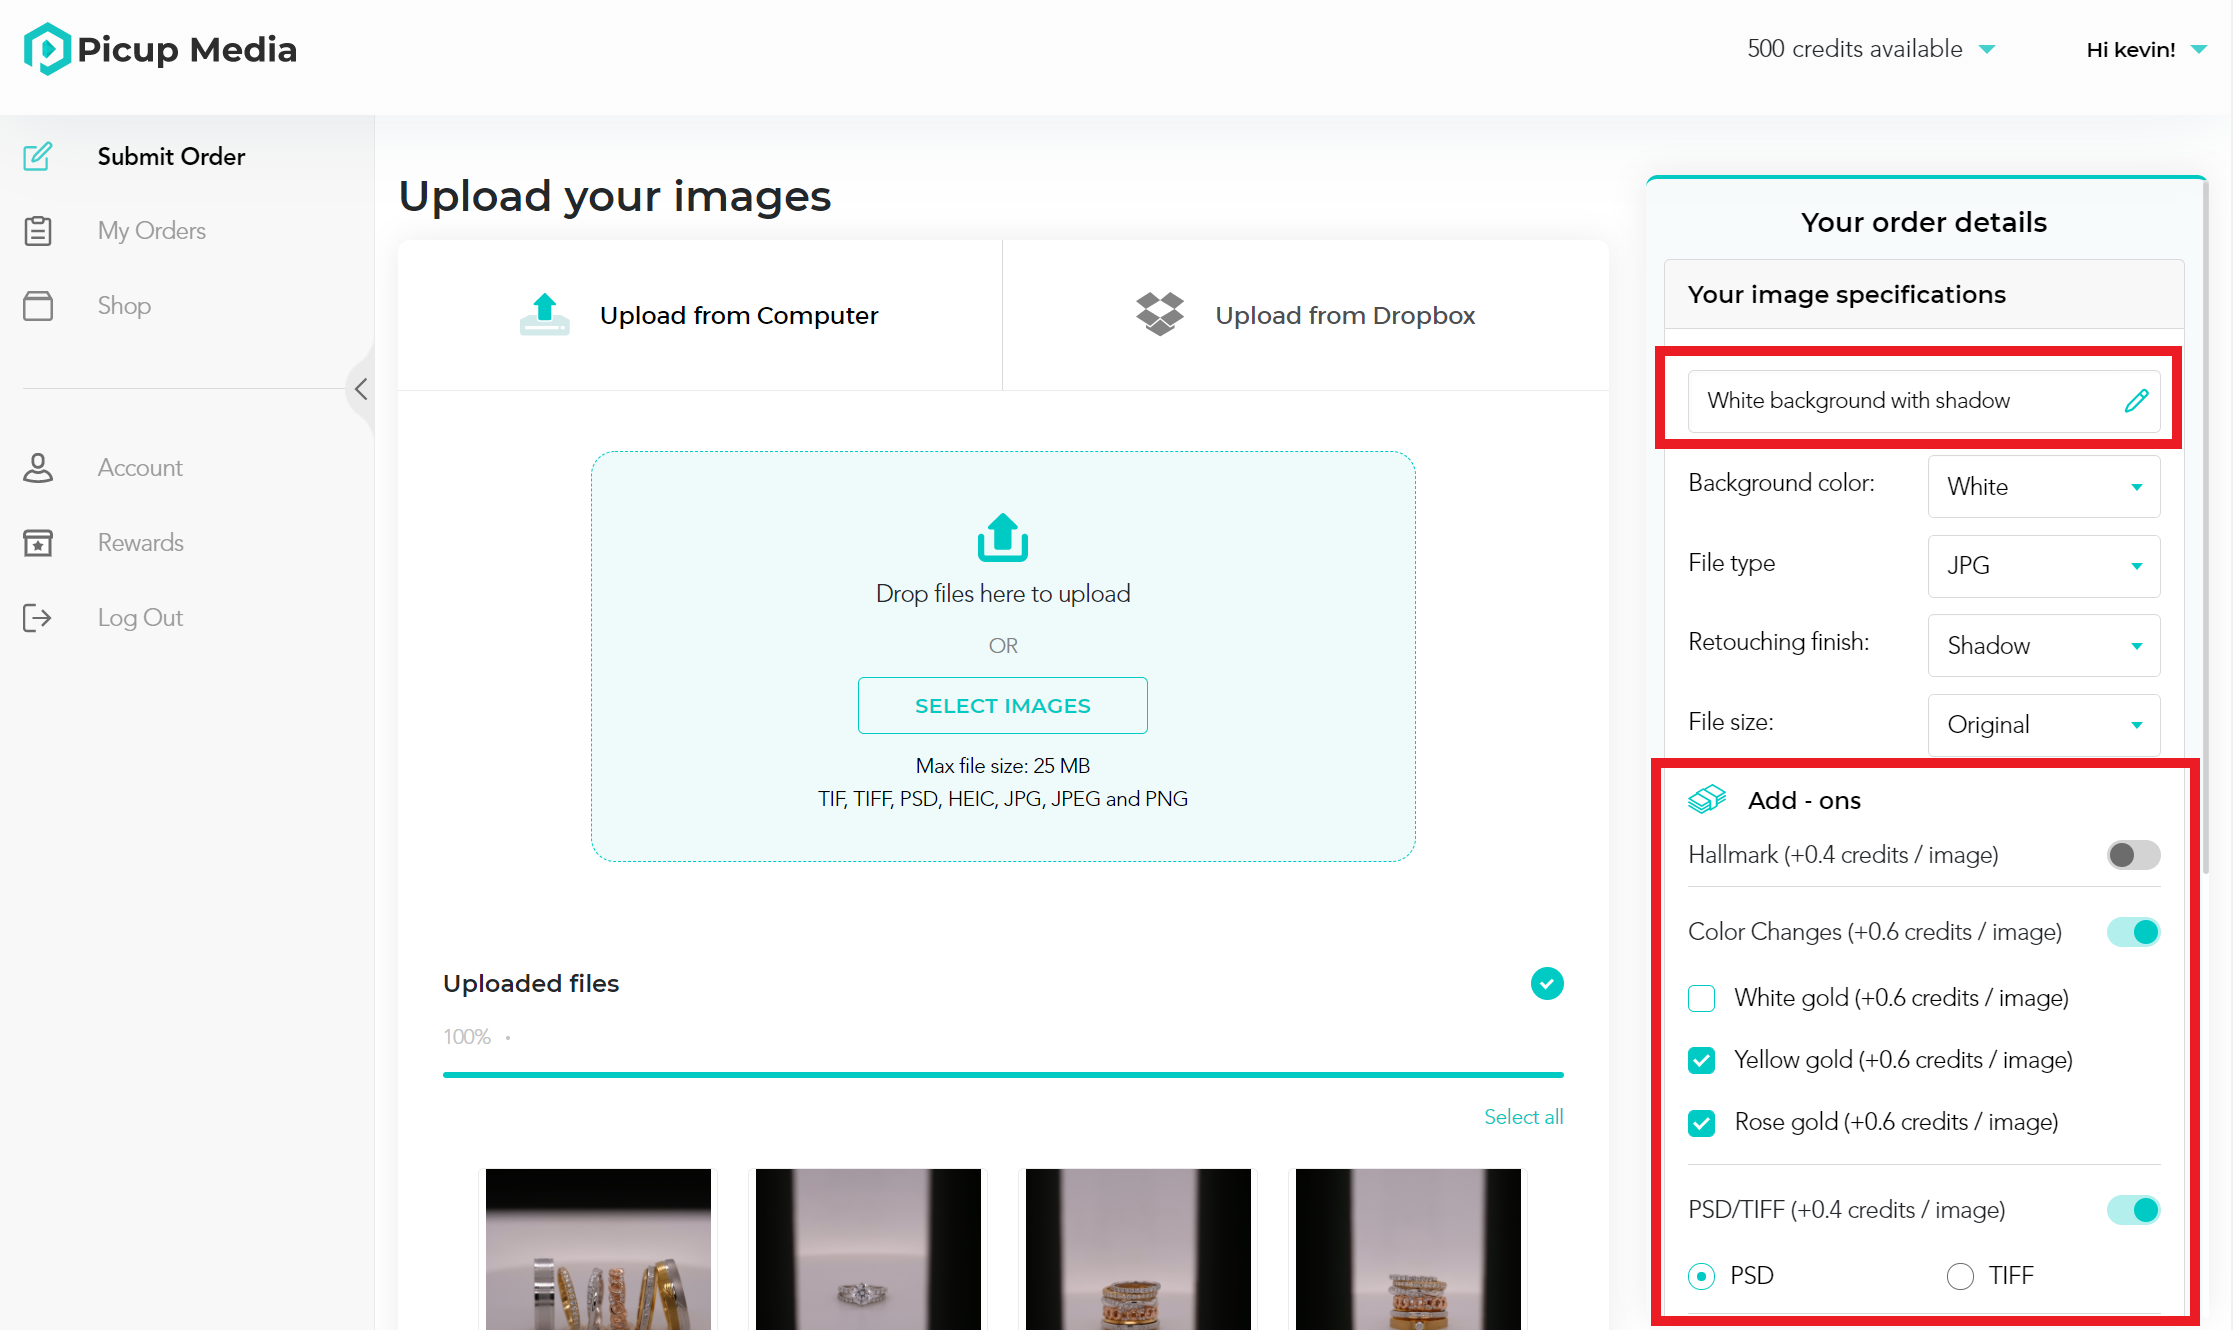Check the White gold checkbox
Screen dimensions: 2233x1330
tap(1701, 998)
